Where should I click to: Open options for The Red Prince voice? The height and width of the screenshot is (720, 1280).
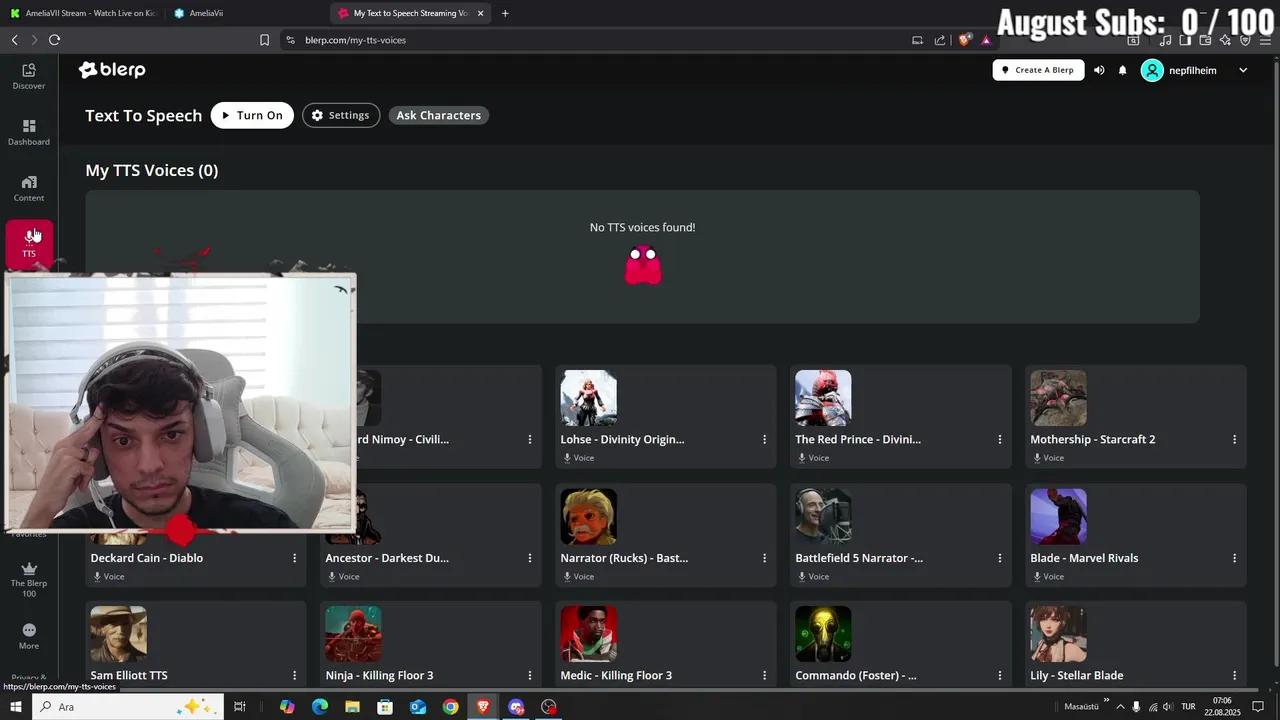pyautogui.click(x=999, y=439)
